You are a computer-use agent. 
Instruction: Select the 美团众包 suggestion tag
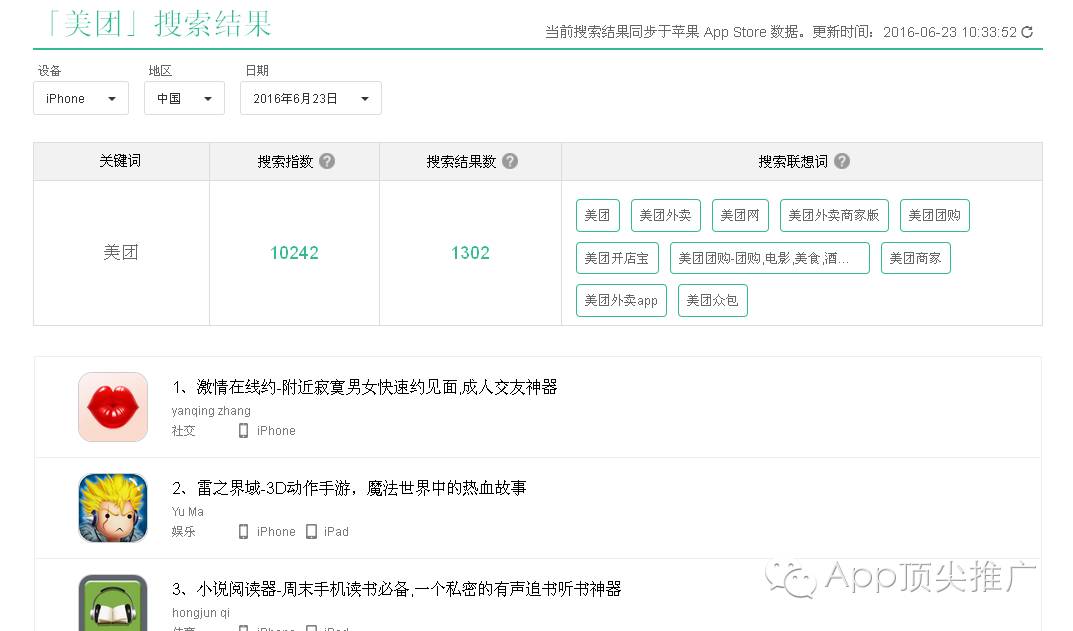[712, 300]
